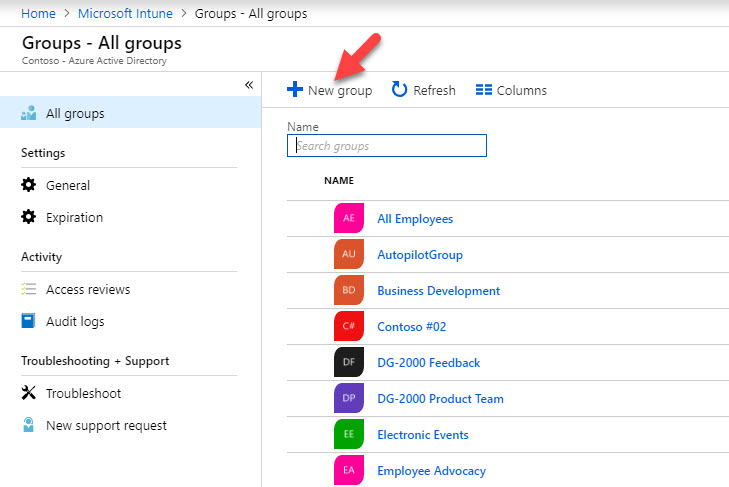
Task: Click the Refresh circular arrow icon
Action: 399,89
